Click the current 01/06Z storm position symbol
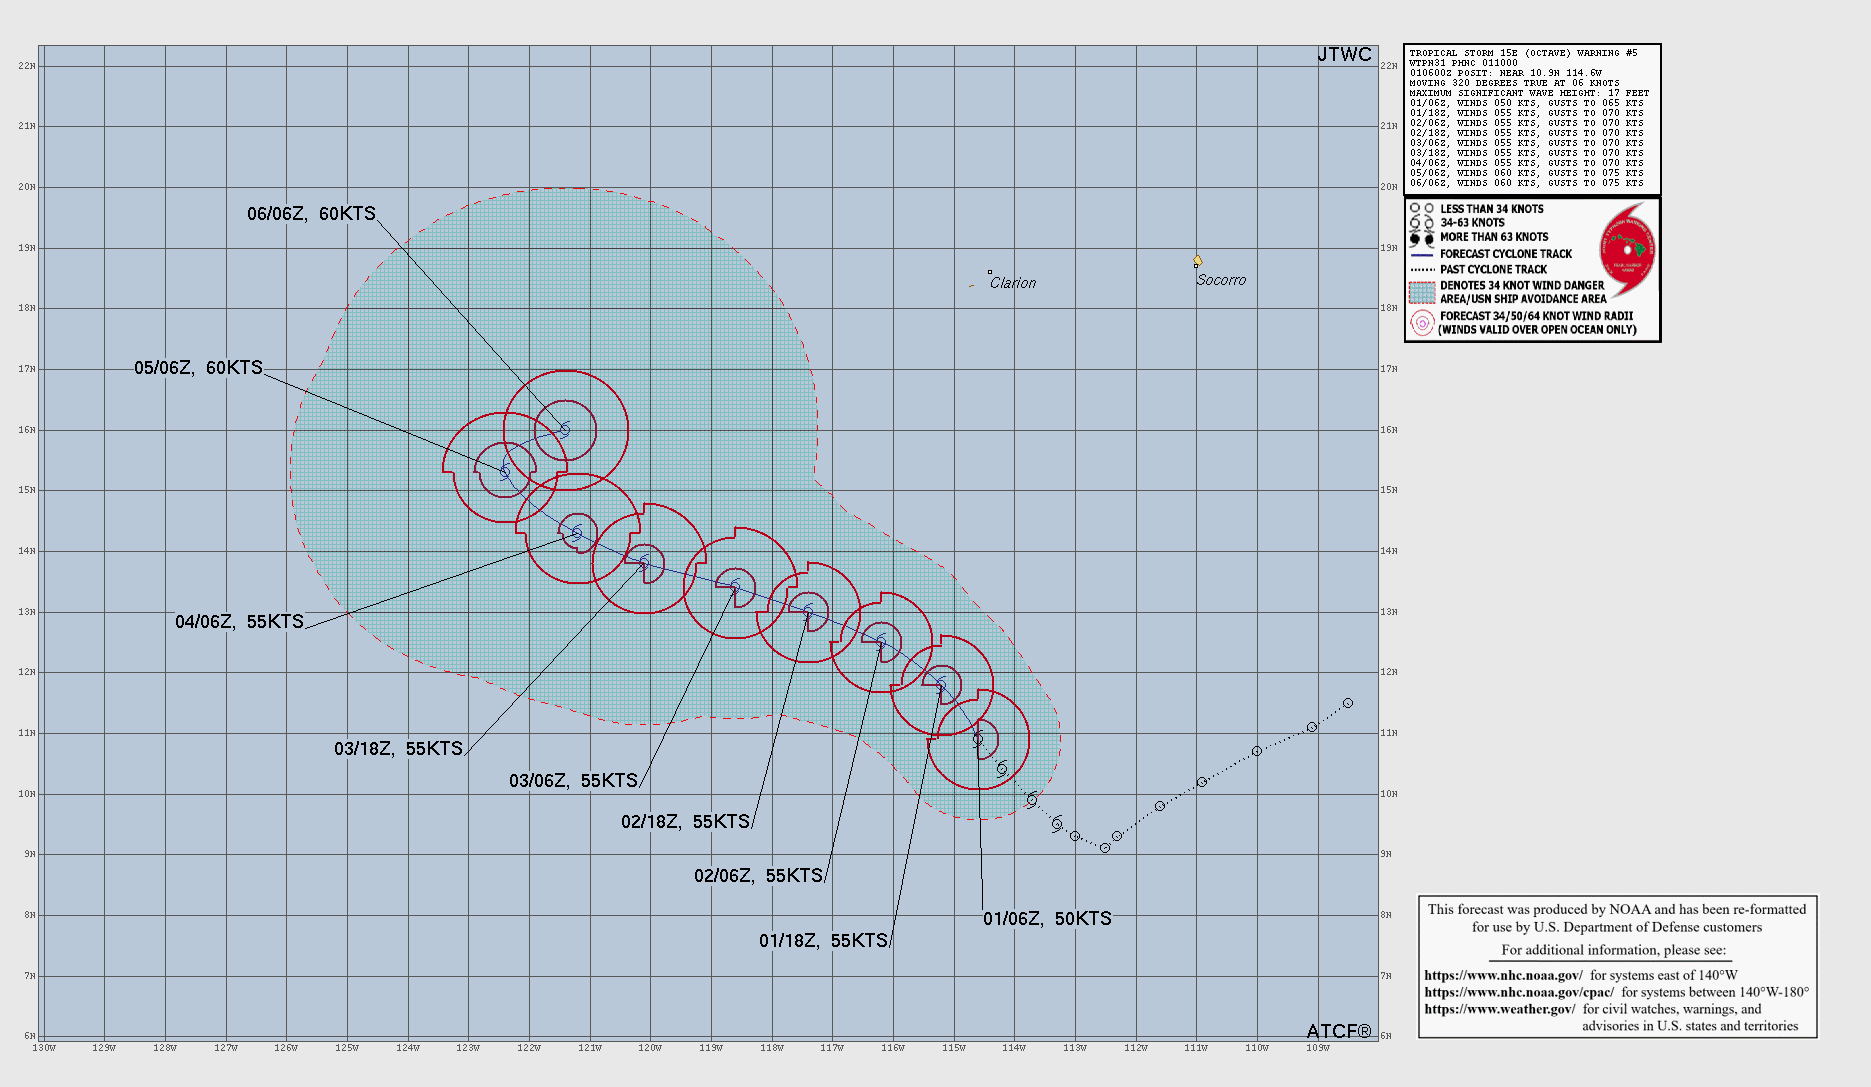Viewport: 1871px width, 1087px height. (978, 740)
